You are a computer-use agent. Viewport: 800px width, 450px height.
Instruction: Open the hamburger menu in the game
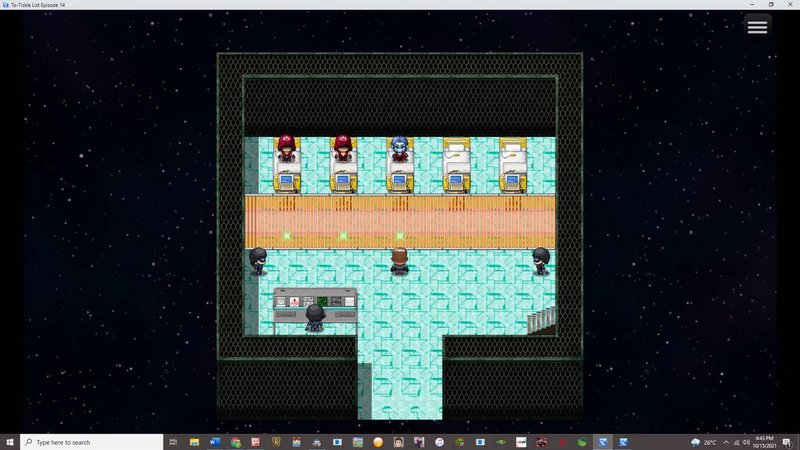click(757, 27)
